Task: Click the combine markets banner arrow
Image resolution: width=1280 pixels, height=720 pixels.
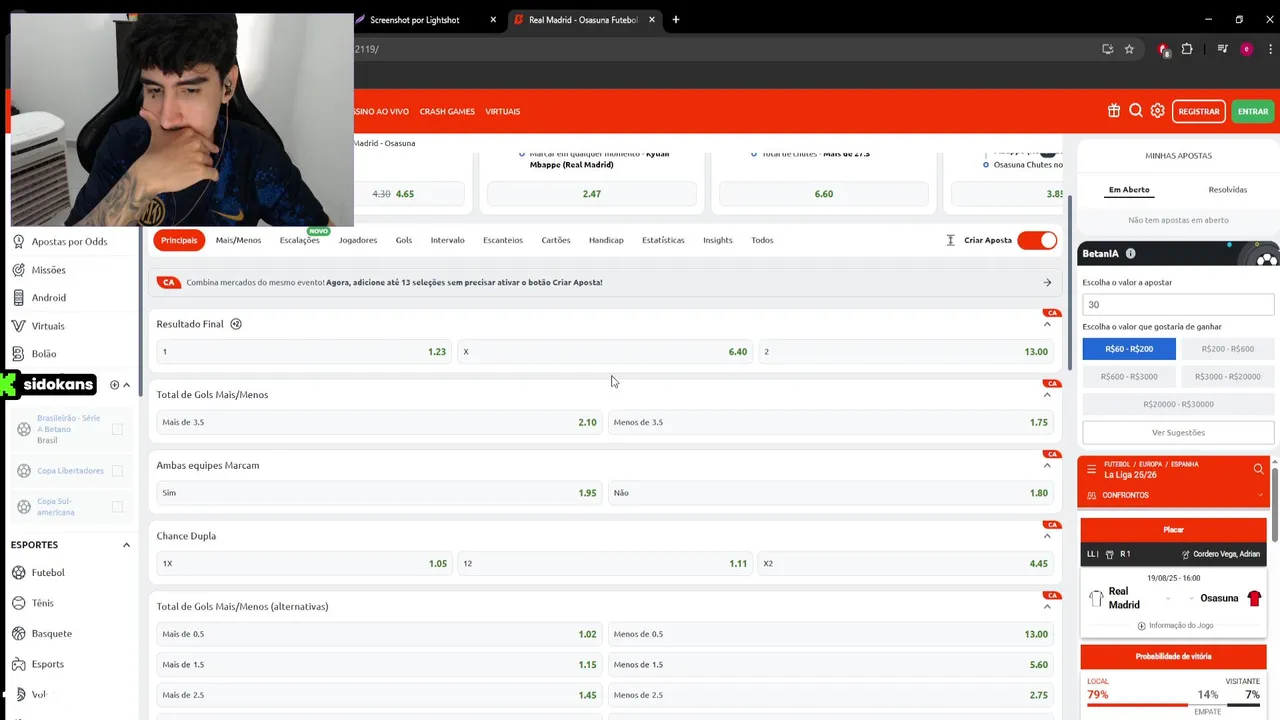Action: tap(1047, 283)
